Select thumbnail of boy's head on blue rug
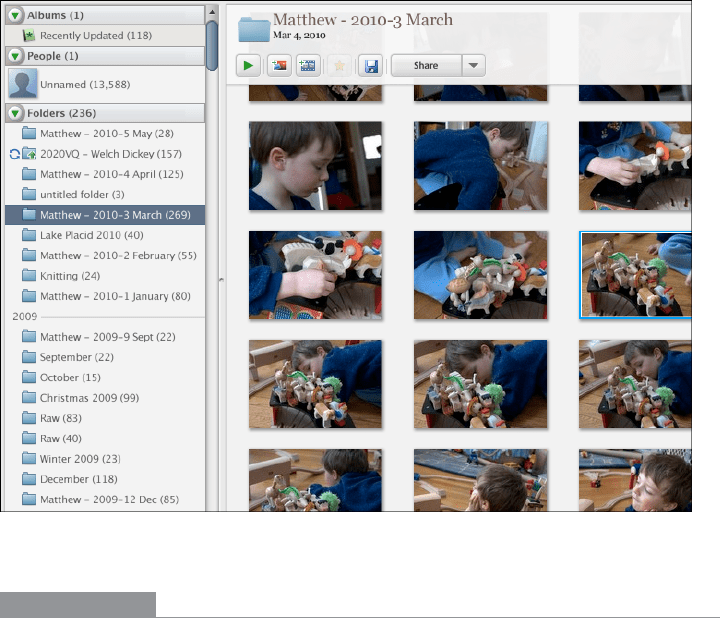 480,480
